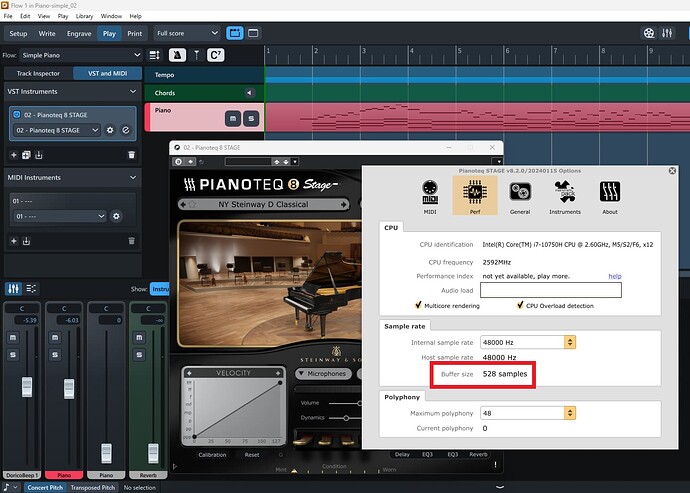Go to next Pianoteq preset arrow
Image resolution: width=690 pixels, height=493 pixels.
pyautogui.click(x=344, y=204)
